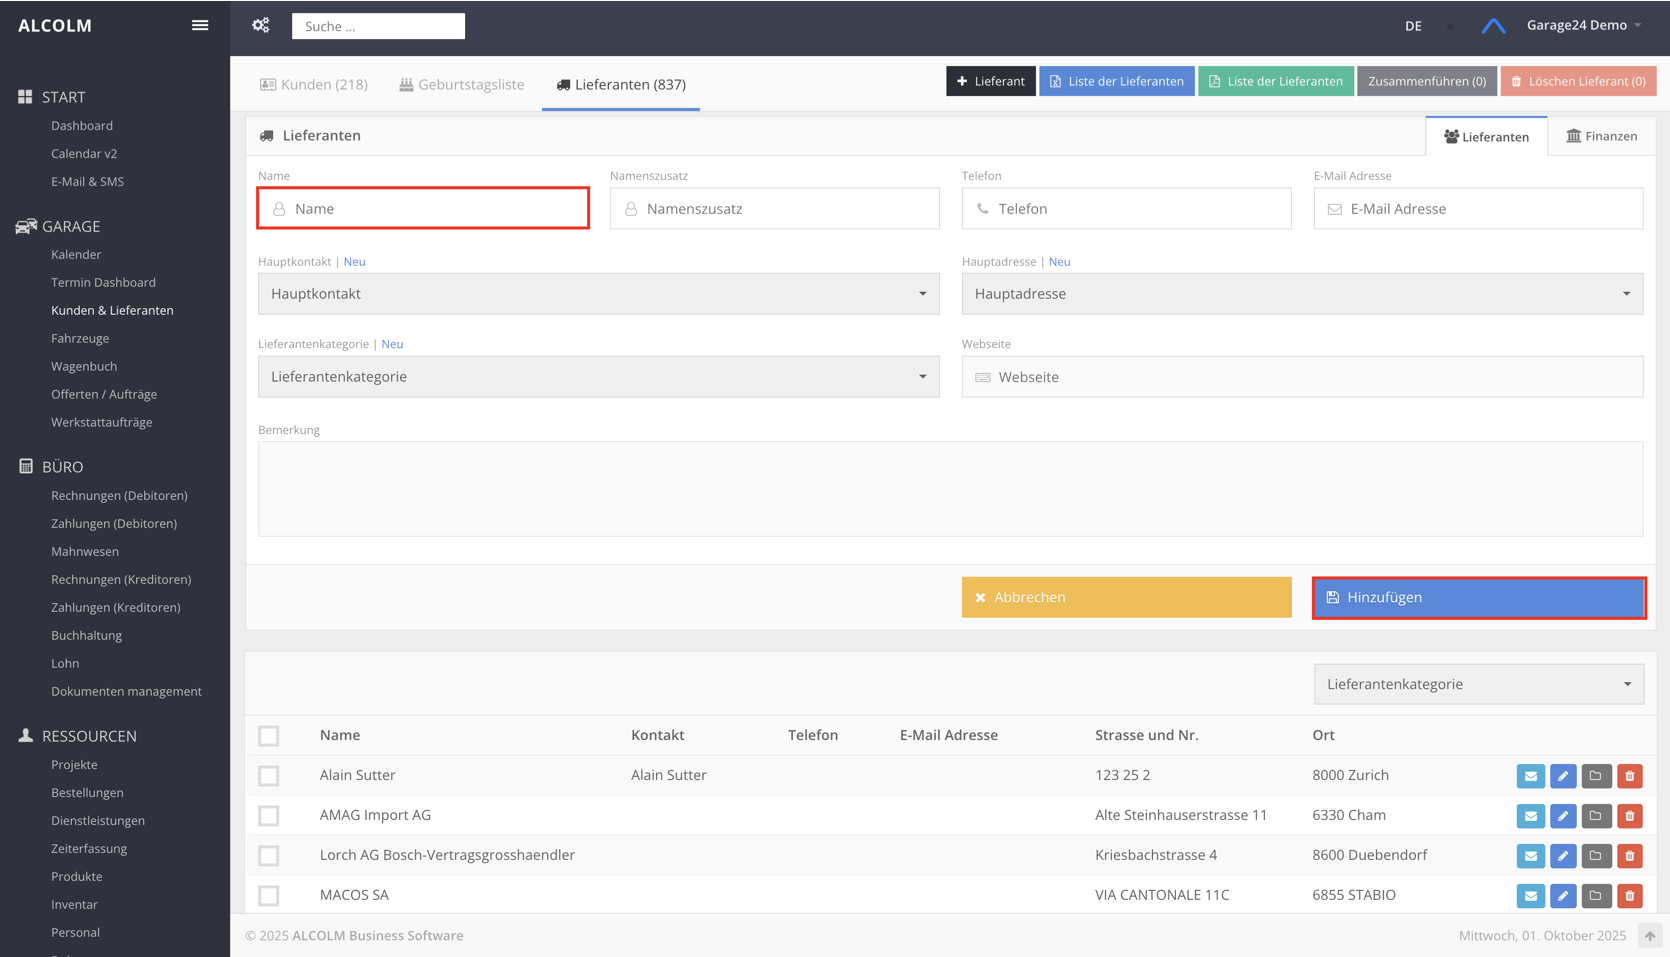Check the AMAG Import AG row checkbox

pyautogui.click(x=269, y=816)
